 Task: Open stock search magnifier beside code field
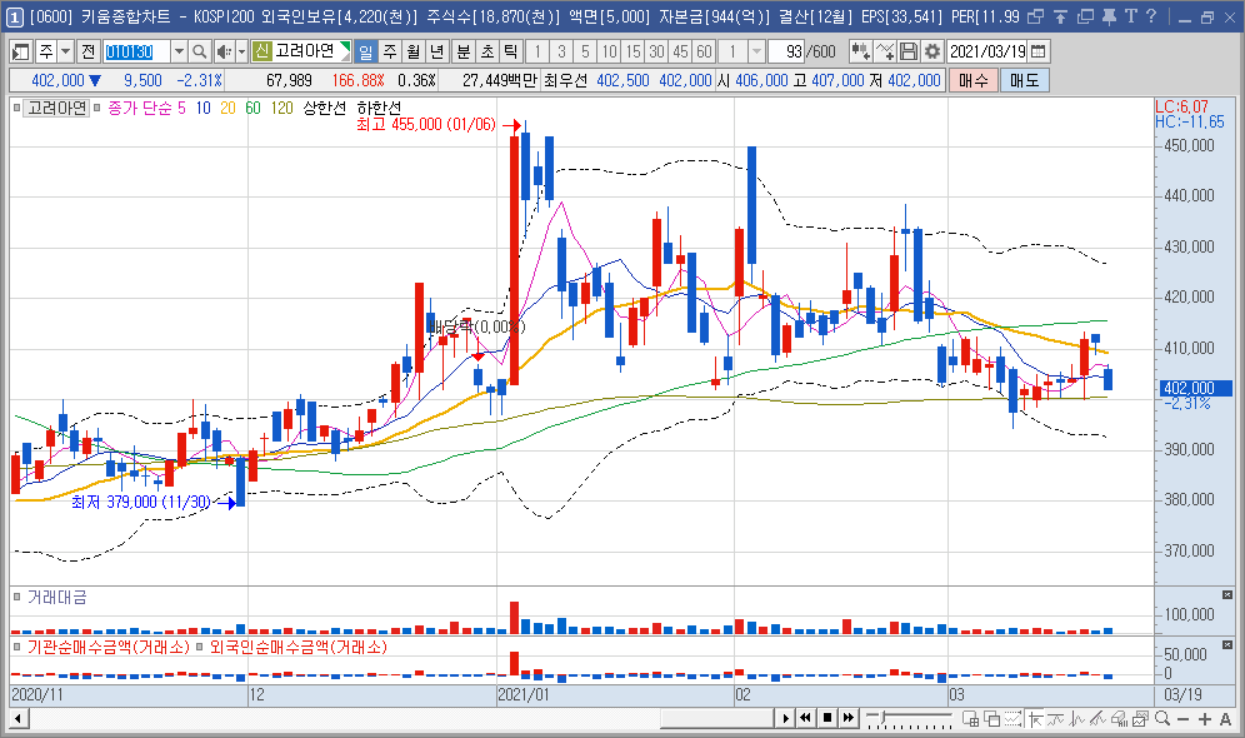(199, 51)
